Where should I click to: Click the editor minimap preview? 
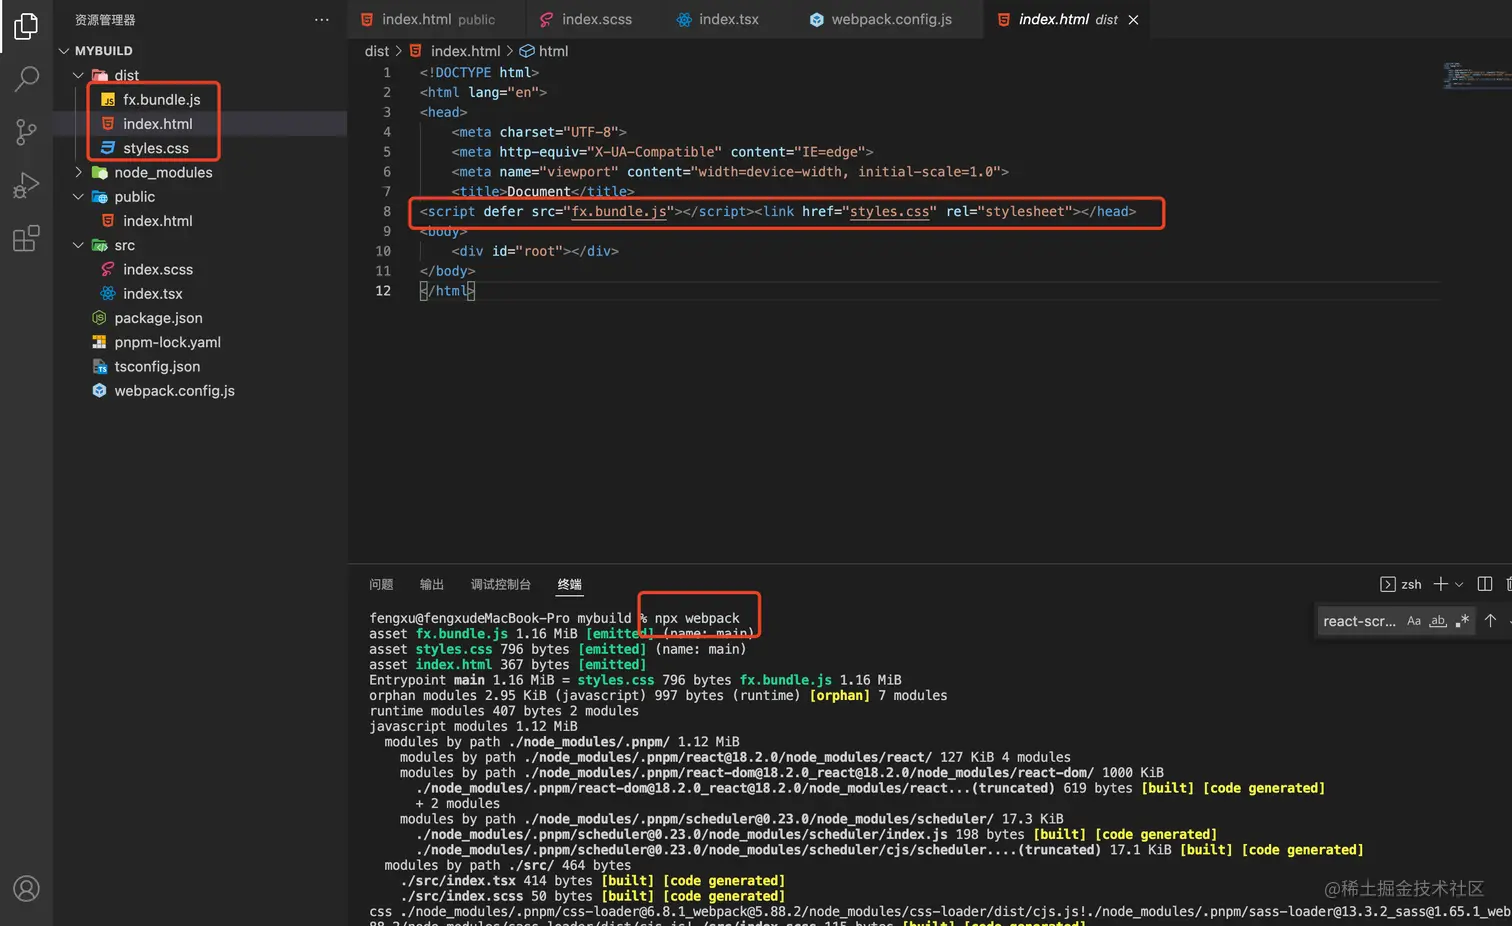coord(1476,76)
